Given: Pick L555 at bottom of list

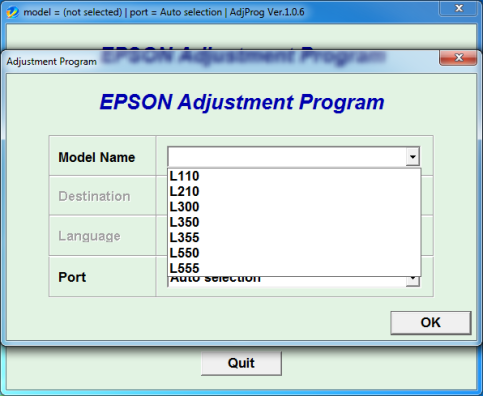Looking at the screenshot, I should (x=294, y=268).
